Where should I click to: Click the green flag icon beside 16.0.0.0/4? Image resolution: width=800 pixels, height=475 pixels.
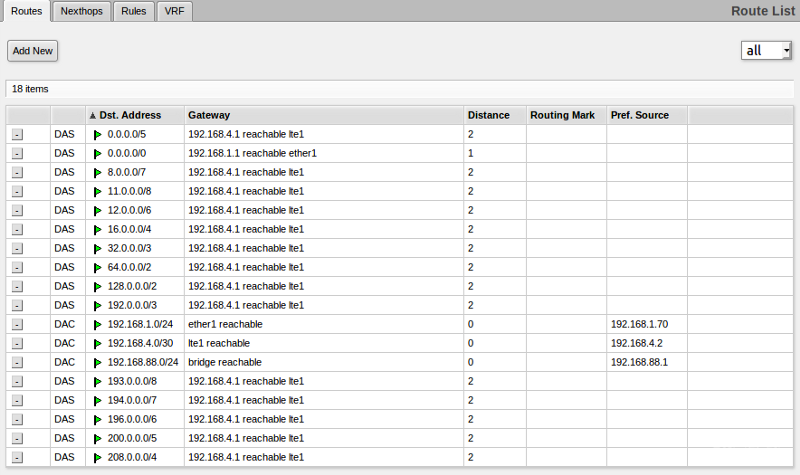pyautogui.click(x=97, y=230)
